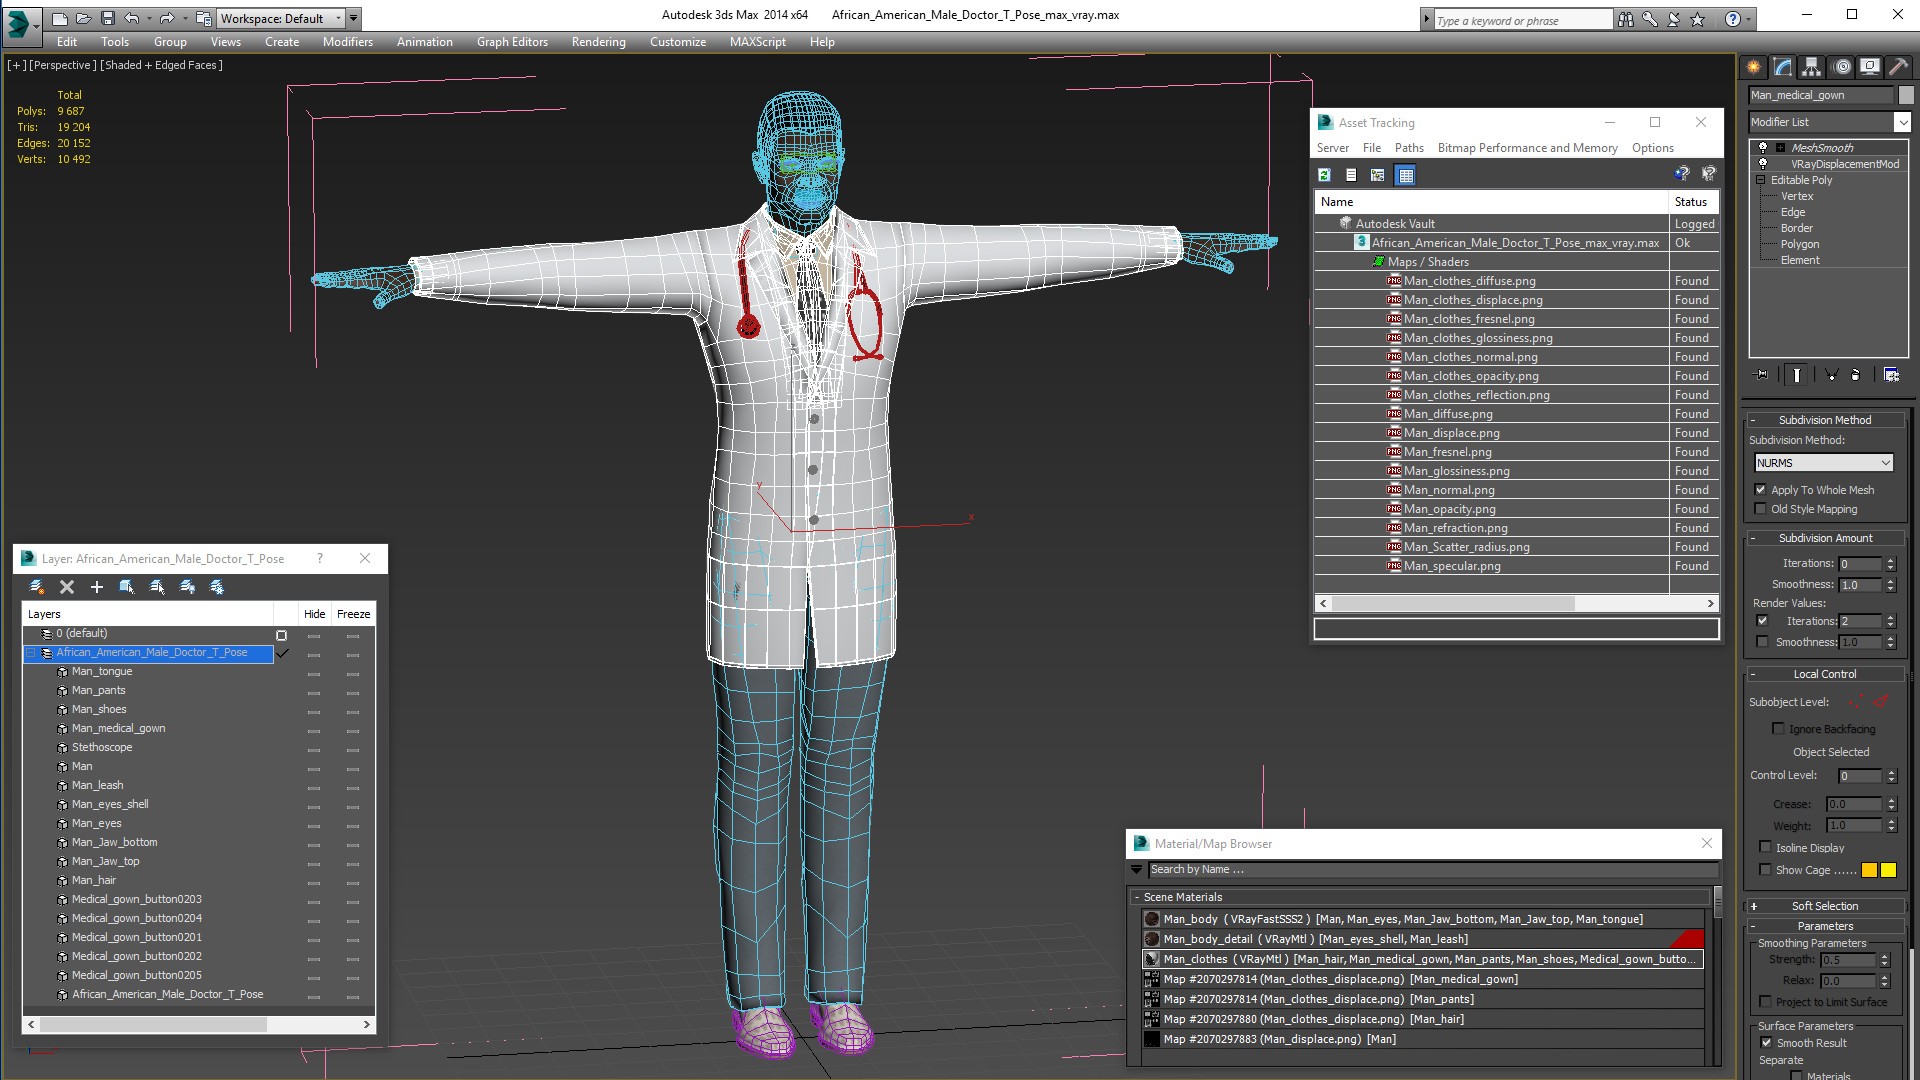Select Man_medical_gown in layer list
This screenshot has height=1080, width=1920.
pos(118,728)
